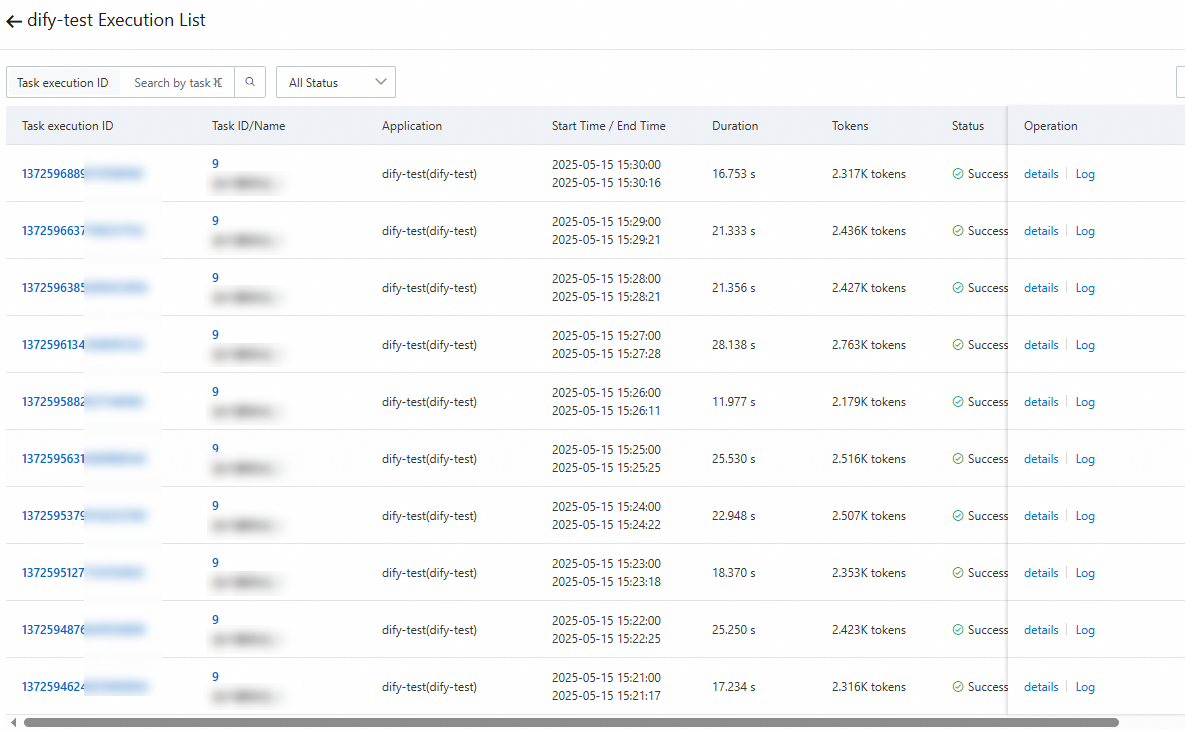Click the 2.763K tokens cell
The image size is (1185, 734).
pyautogui.click(x=868, y=345)
